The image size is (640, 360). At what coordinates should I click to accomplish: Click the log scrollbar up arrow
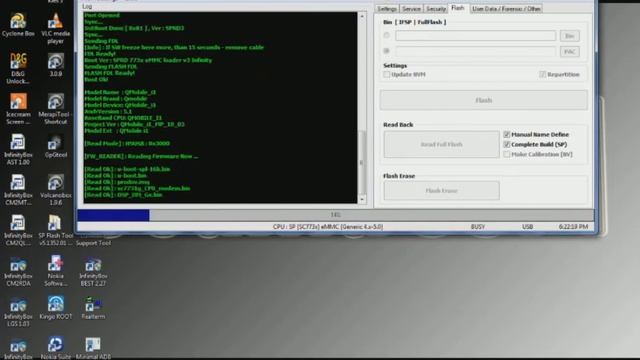click(x=362, y=16)
